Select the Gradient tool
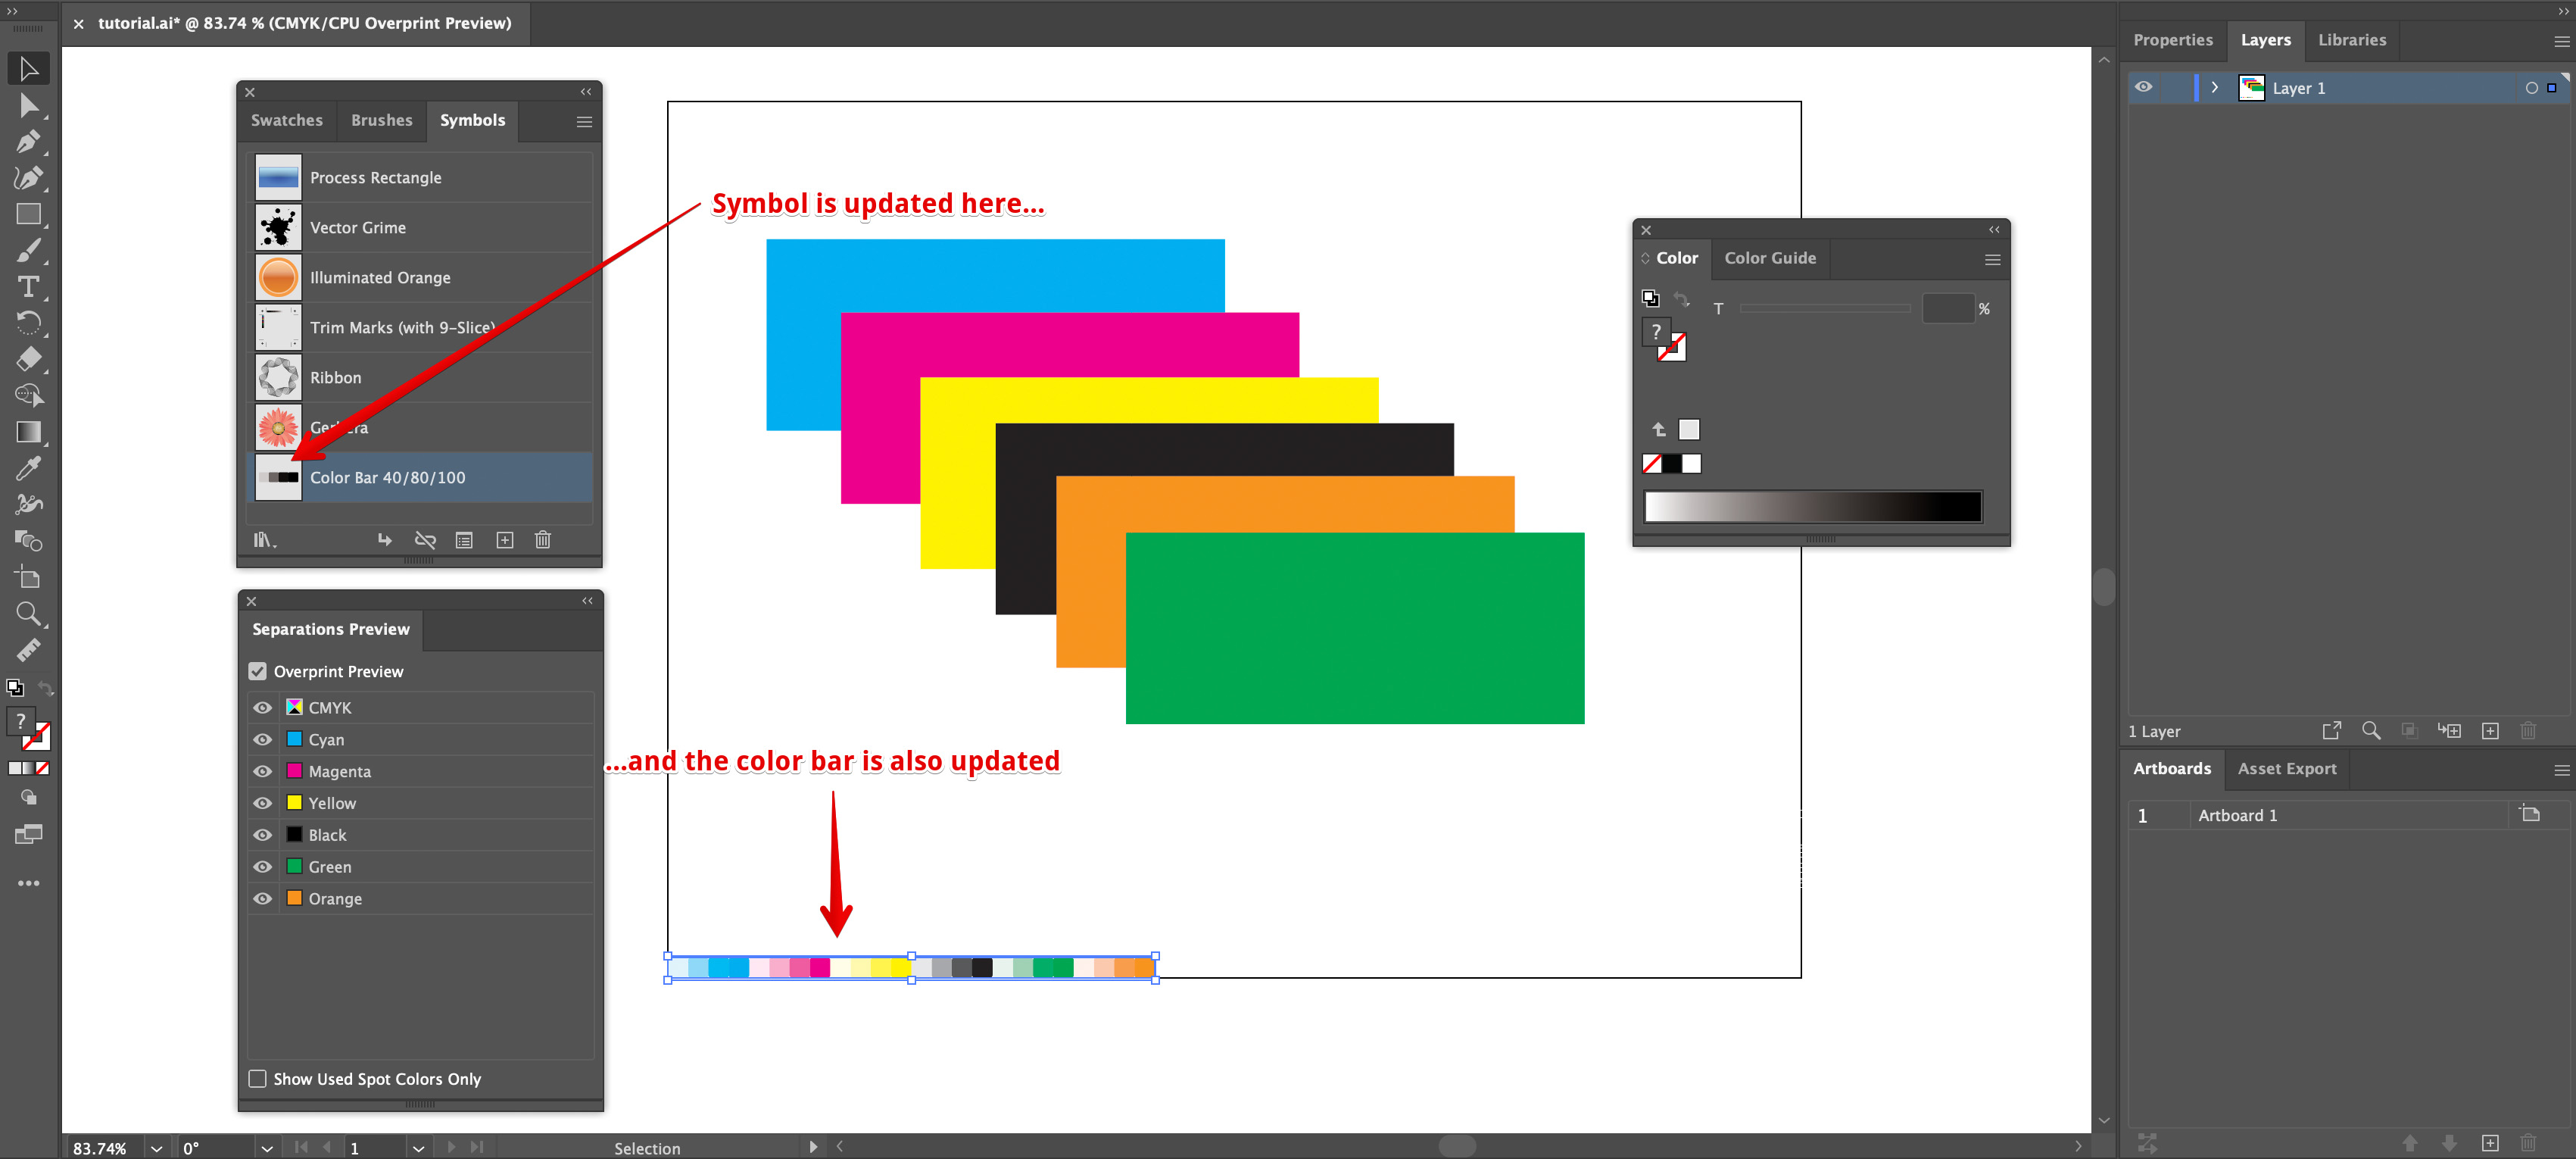The height and width of the screenshot is (1159, 2576). [28, 432]
